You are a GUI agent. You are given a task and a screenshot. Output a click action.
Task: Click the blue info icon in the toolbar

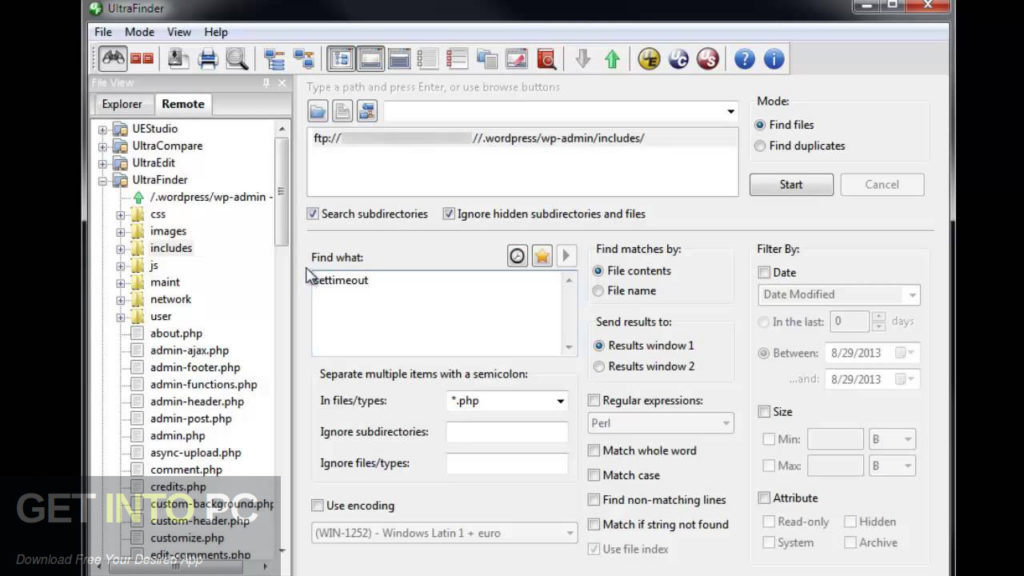click(774, 59)
